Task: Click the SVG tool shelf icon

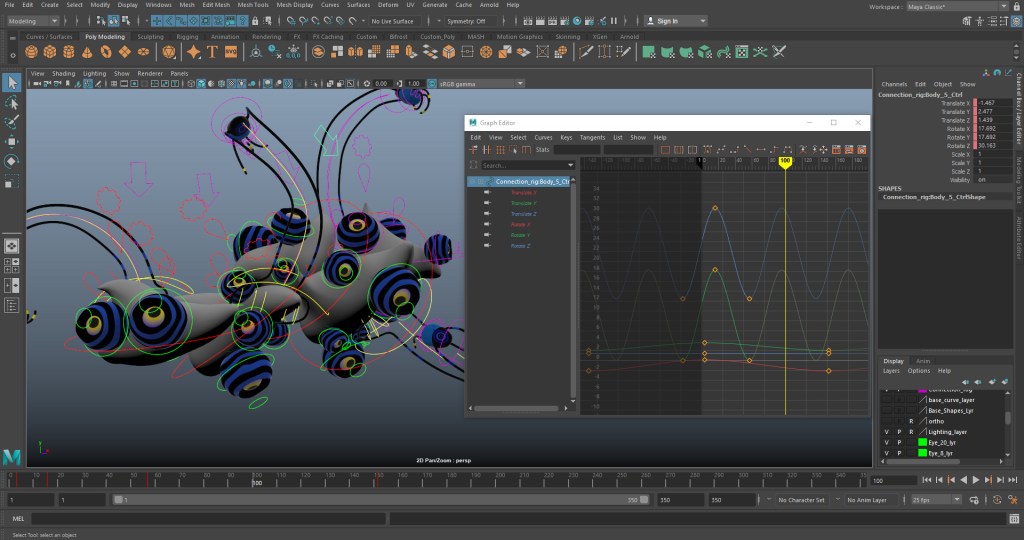Action: [230, 52]
